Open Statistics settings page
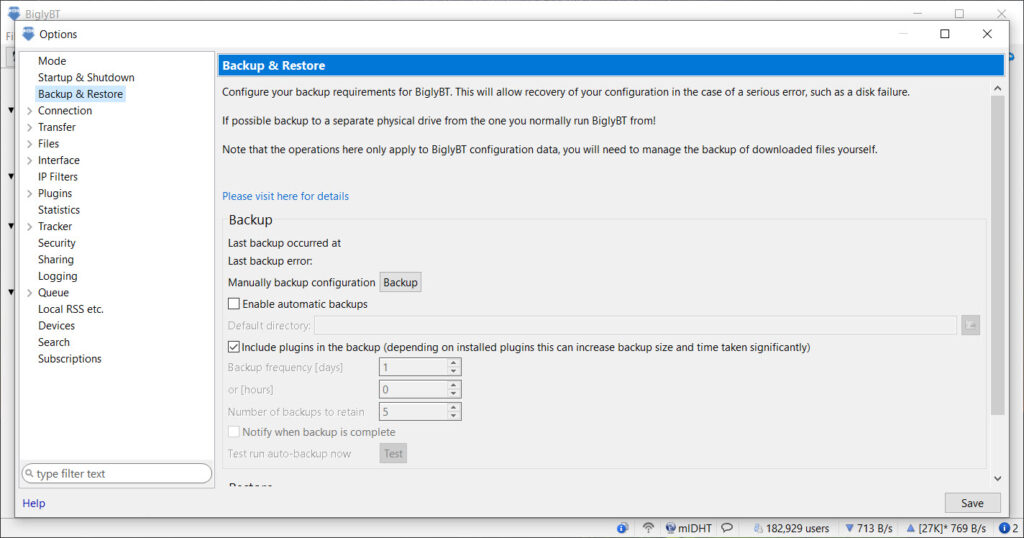The height and width of the screenshot is (538, 1024). (59, 210)
